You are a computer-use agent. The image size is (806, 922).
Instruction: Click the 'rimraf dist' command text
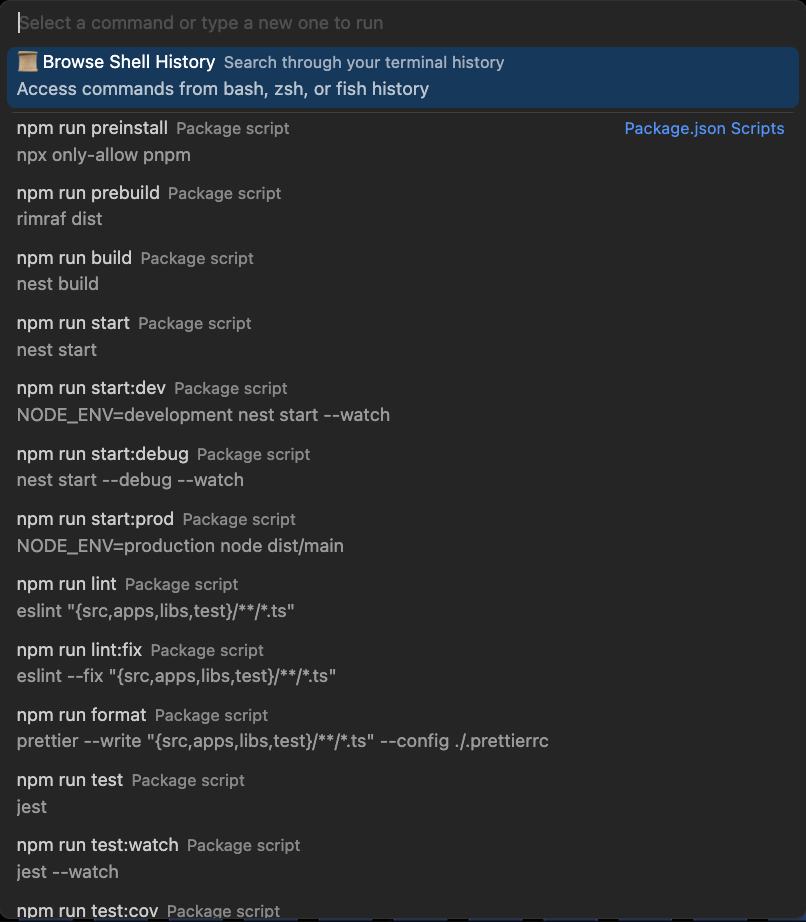click(60, 219)
